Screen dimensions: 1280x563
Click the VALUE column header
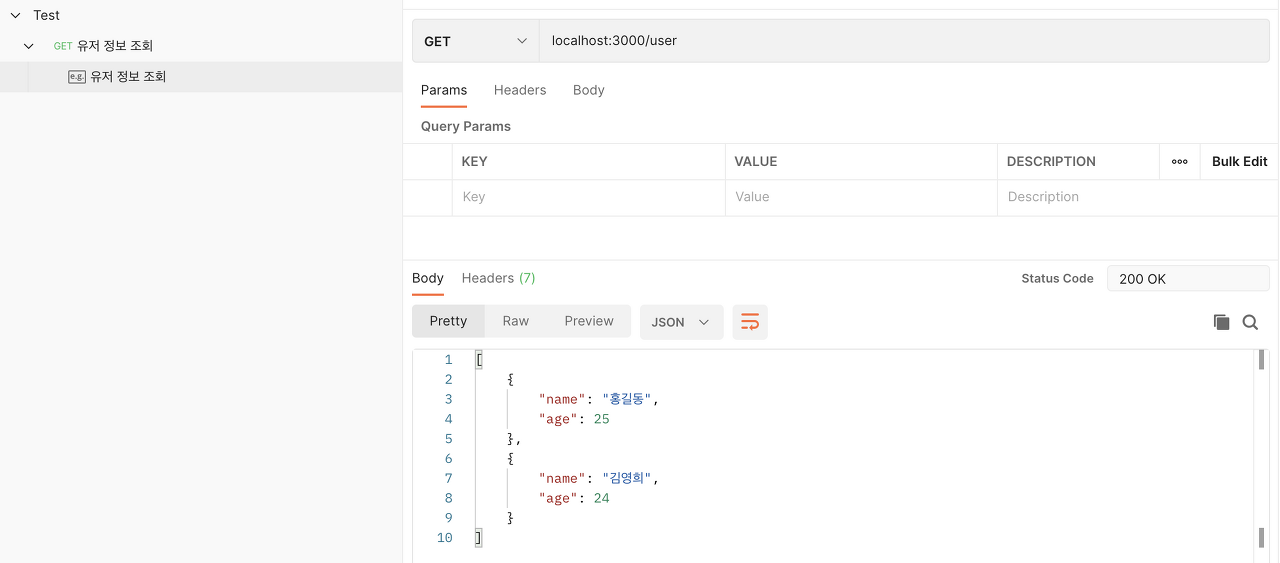pyautogui.click(x=756, y=161)
